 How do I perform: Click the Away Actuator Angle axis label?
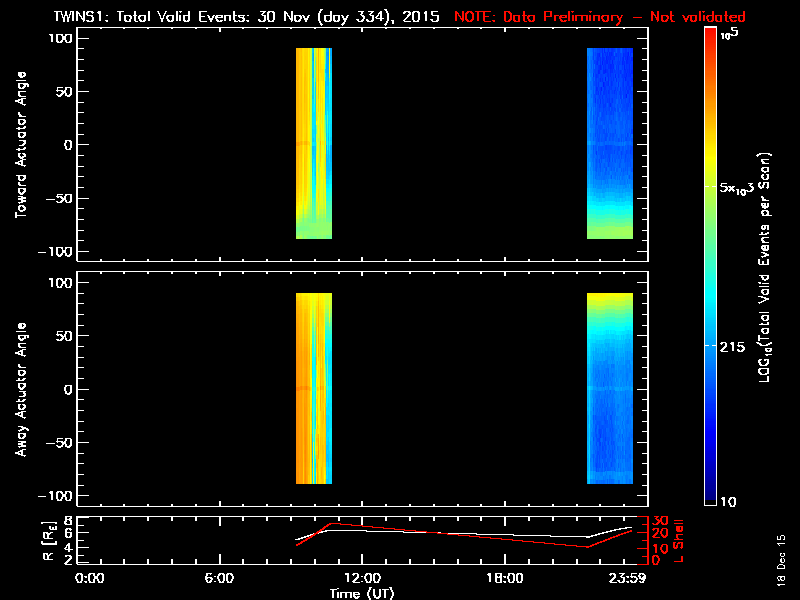[x=18, y=390]
